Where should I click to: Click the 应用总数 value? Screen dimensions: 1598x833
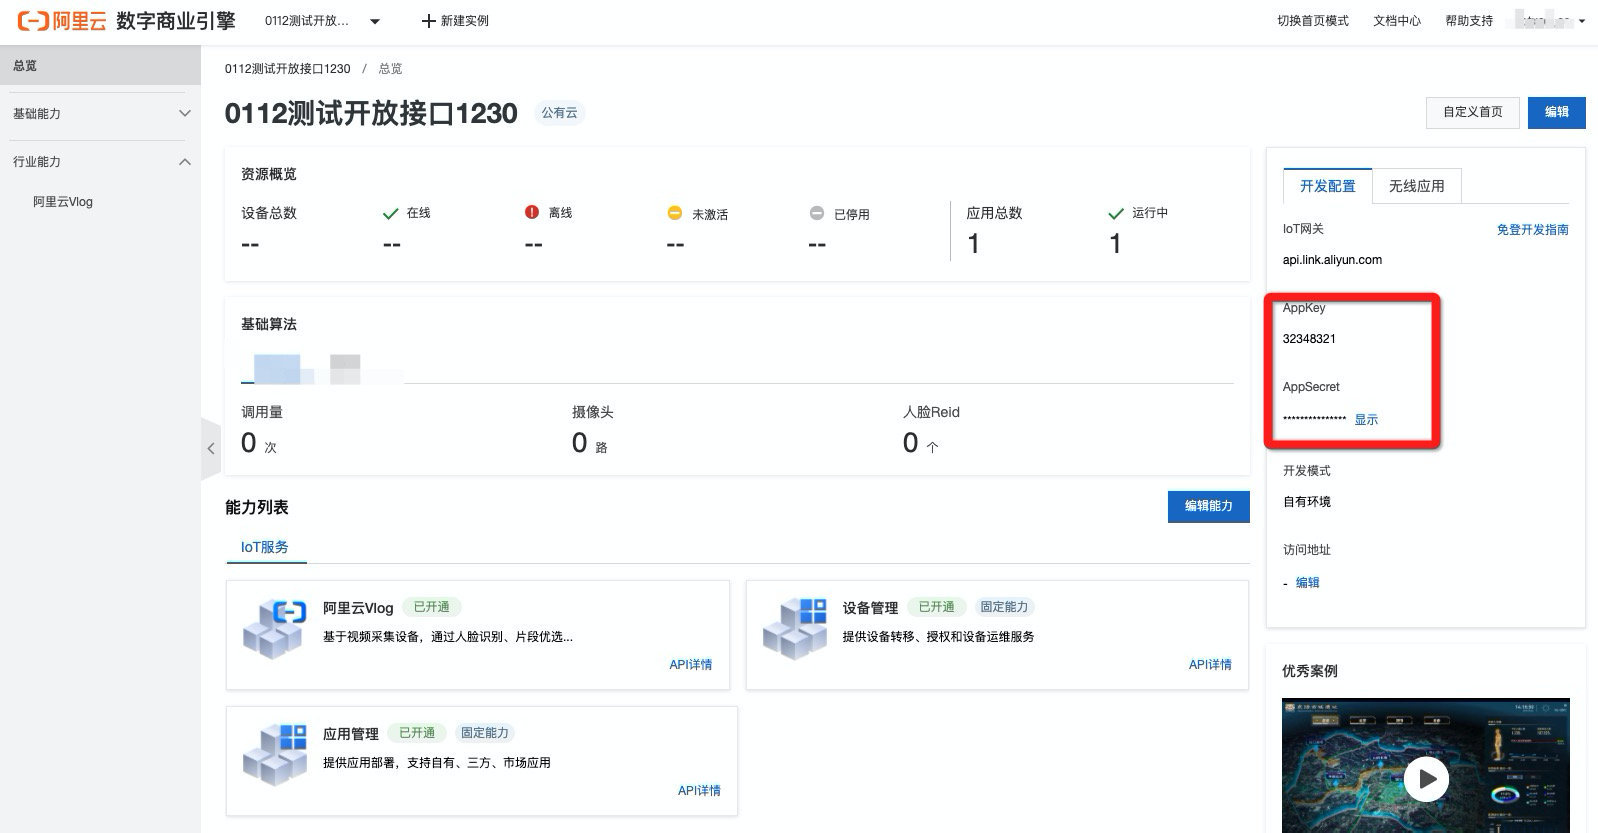[973, 243]
